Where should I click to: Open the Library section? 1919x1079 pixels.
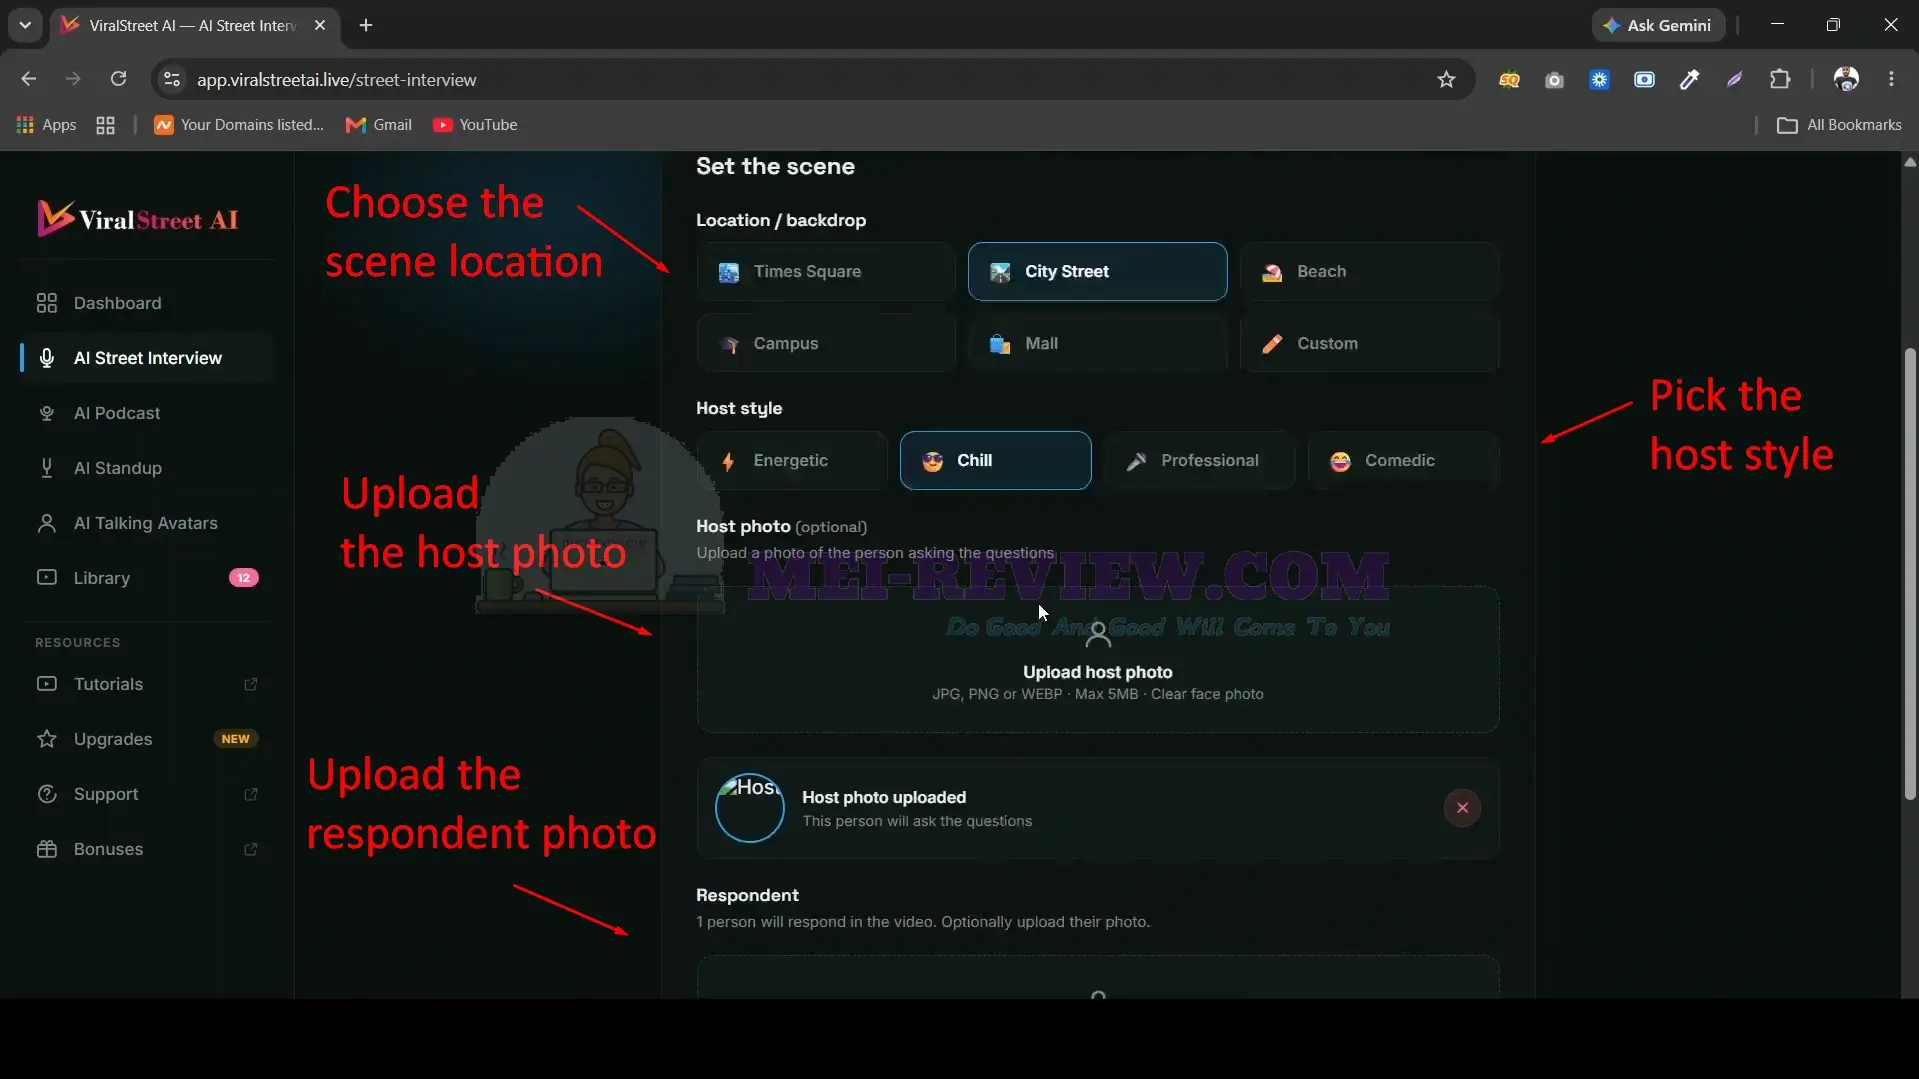pyautogui.click(x=146, y=578)
